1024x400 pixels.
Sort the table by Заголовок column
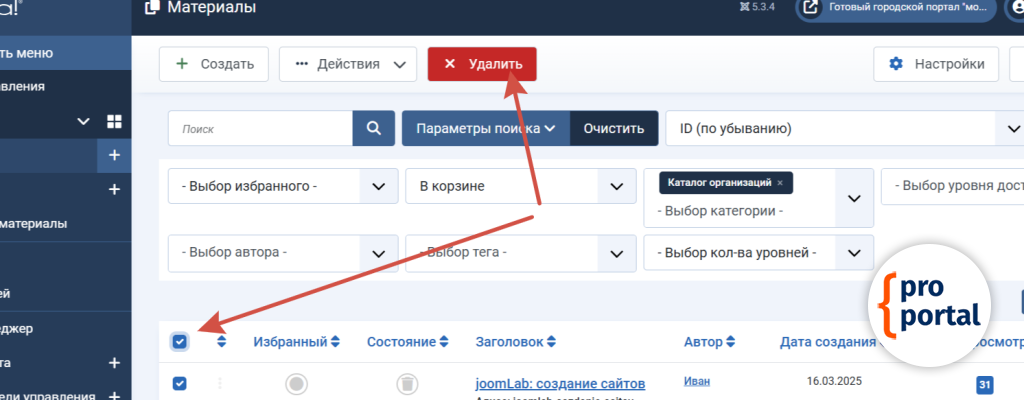tap(515, 342)
